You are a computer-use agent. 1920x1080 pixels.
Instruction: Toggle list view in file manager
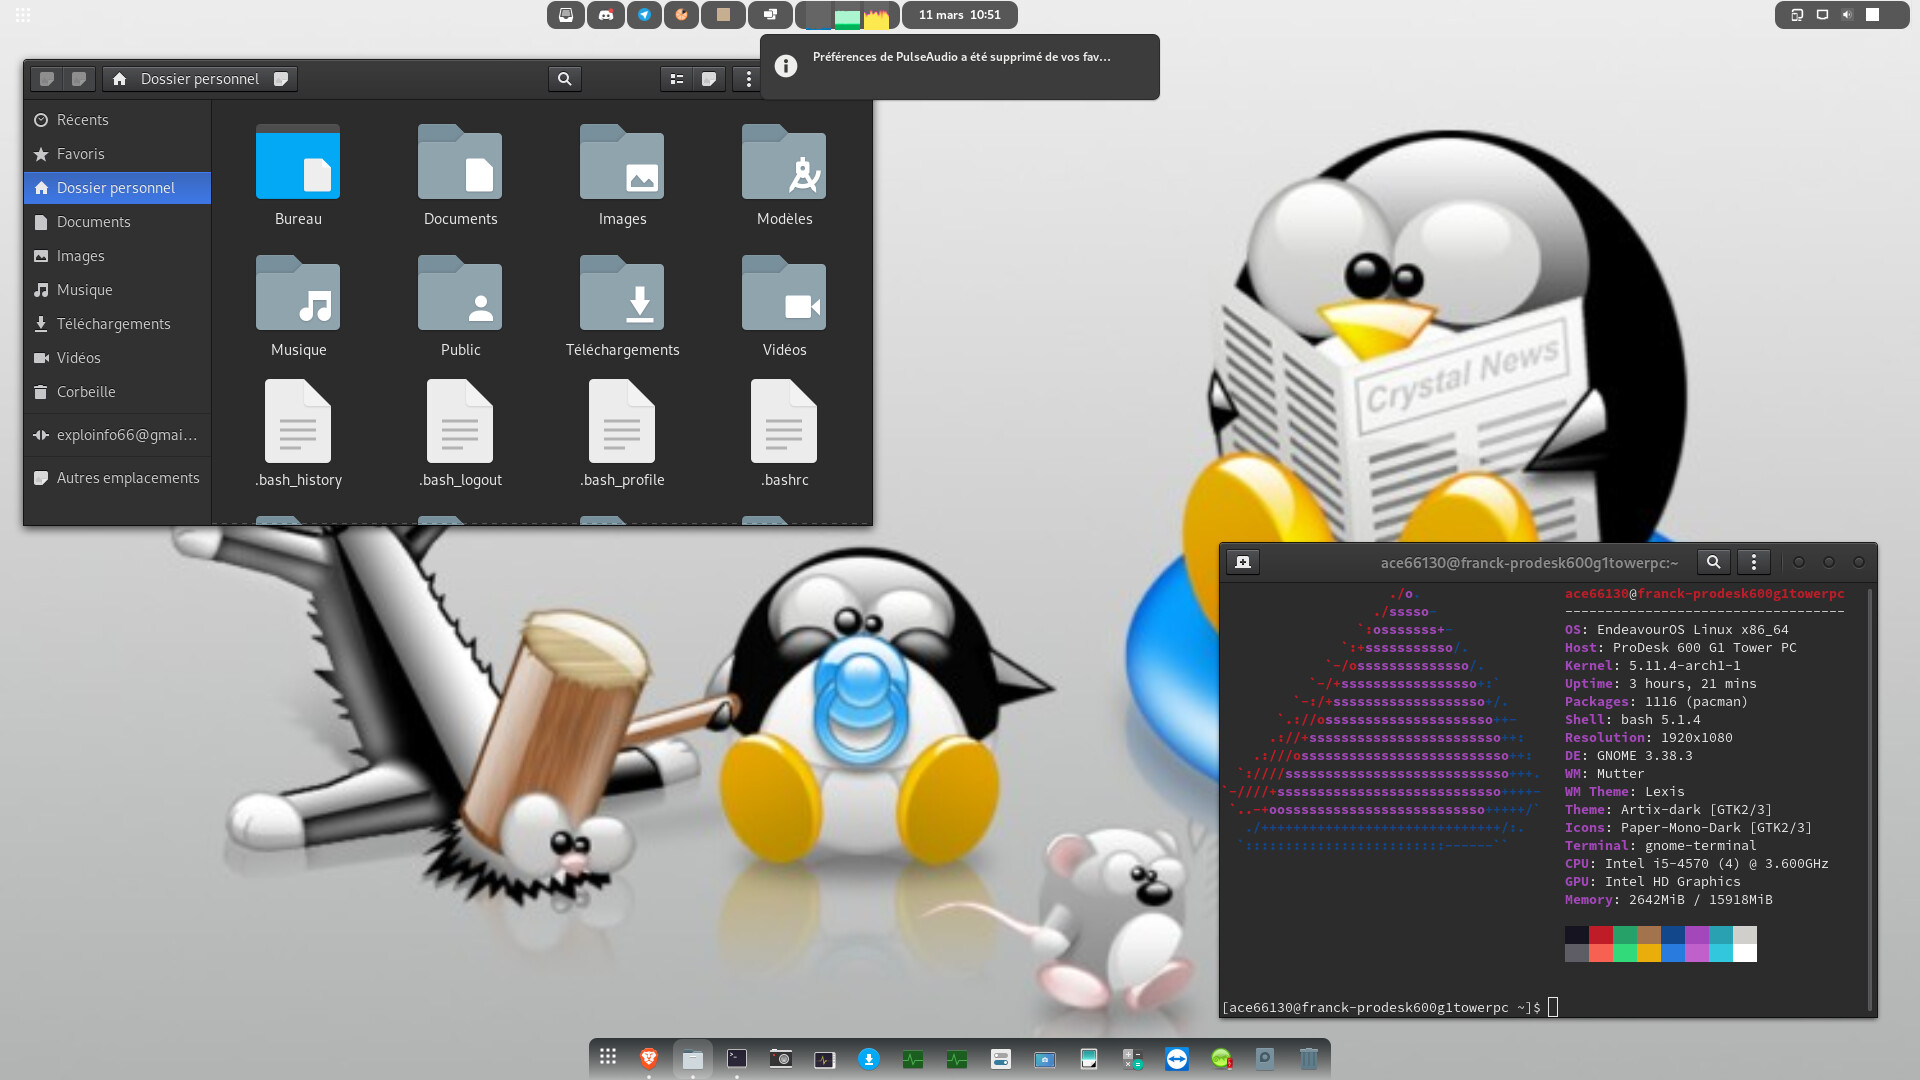click(x=677, y=79)
